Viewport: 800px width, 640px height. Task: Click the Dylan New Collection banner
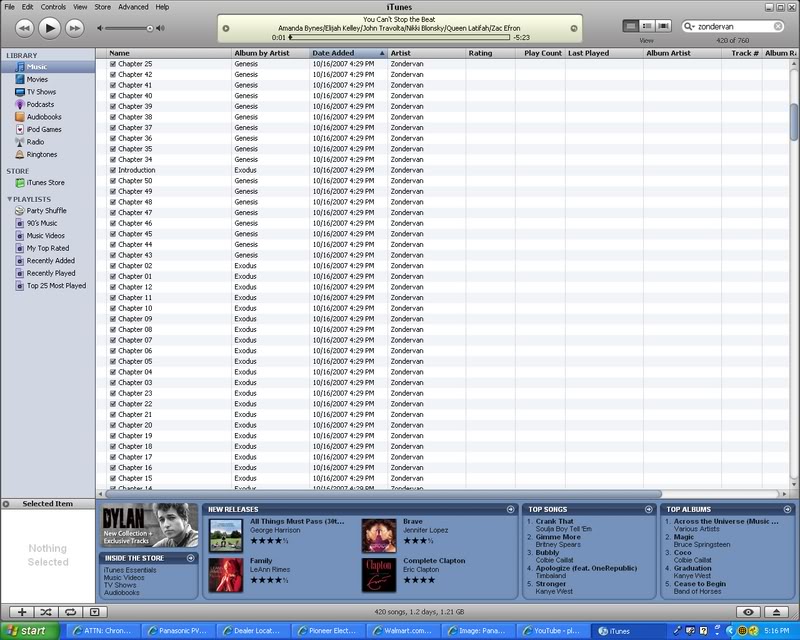click(x=149, y=525)
